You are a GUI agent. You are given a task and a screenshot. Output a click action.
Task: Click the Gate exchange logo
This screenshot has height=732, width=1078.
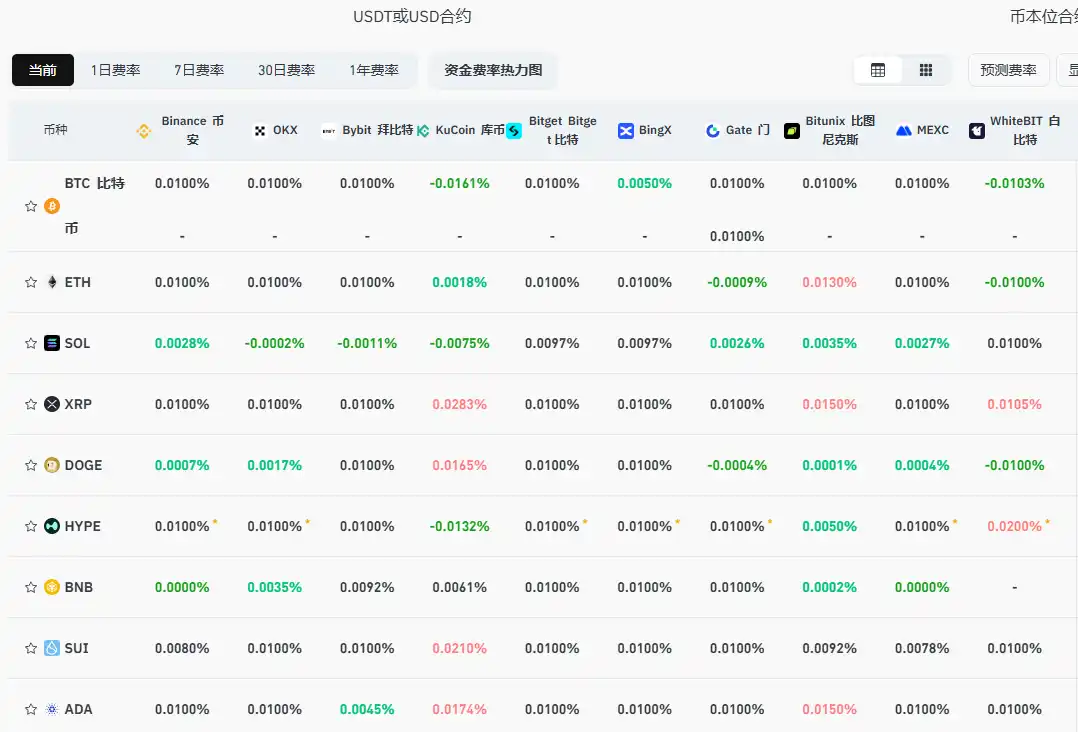[713, 131]
